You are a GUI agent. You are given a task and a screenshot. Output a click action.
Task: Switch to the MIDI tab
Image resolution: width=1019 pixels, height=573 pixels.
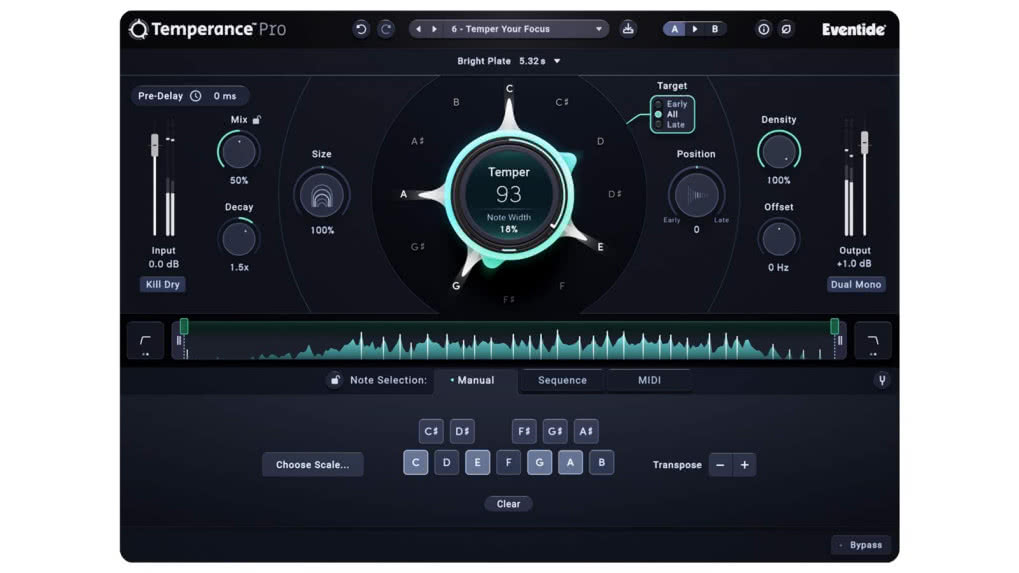[649, 381]
